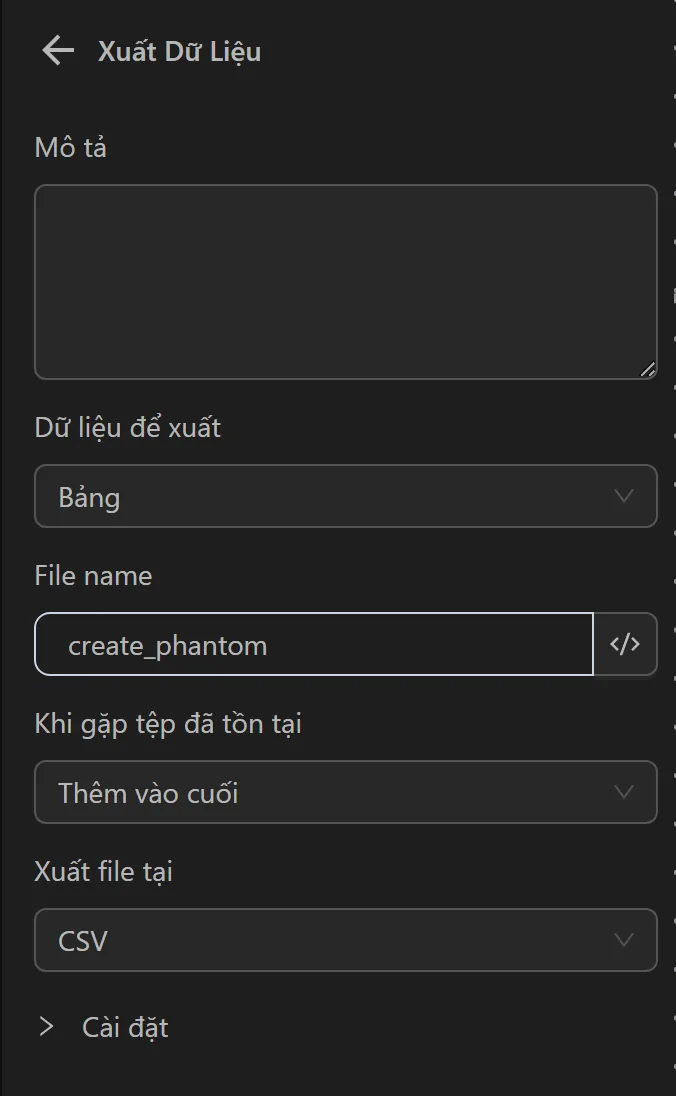
Task: Click the Cài đặt label
Action: tap(125, 1027)
